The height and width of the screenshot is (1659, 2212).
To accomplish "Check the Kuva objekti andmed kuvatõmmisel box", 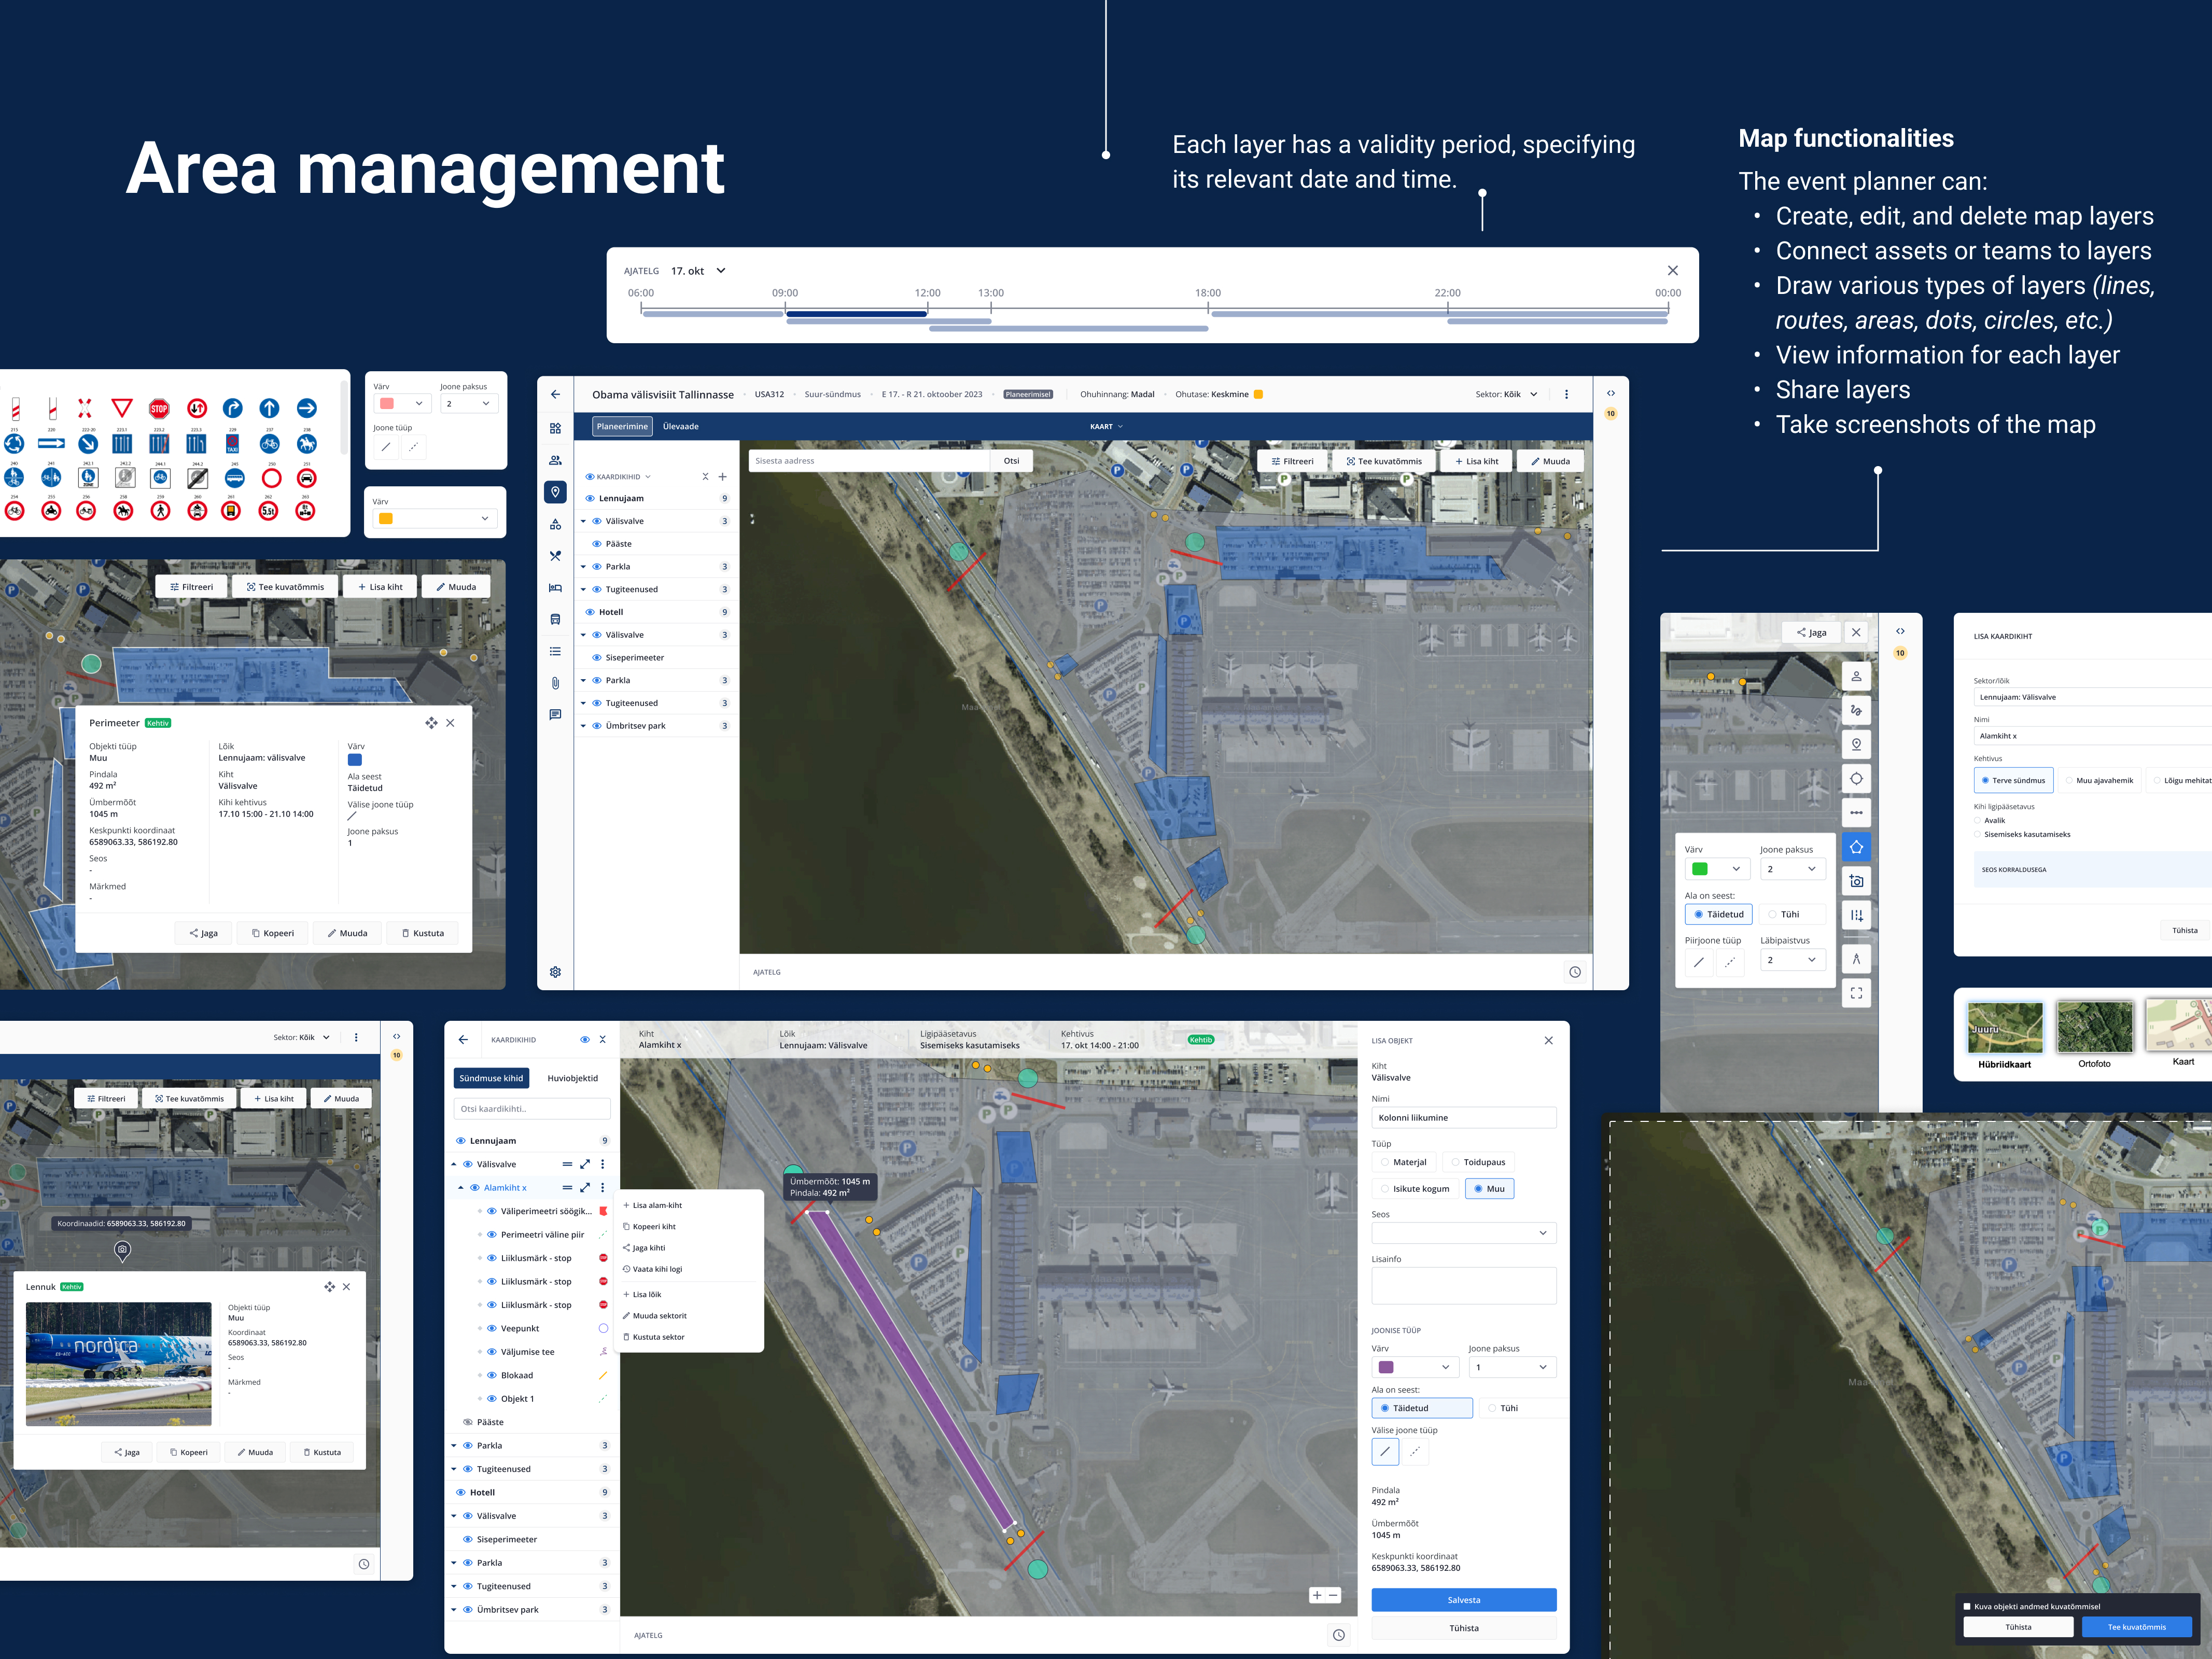I will [1967, 1606].
